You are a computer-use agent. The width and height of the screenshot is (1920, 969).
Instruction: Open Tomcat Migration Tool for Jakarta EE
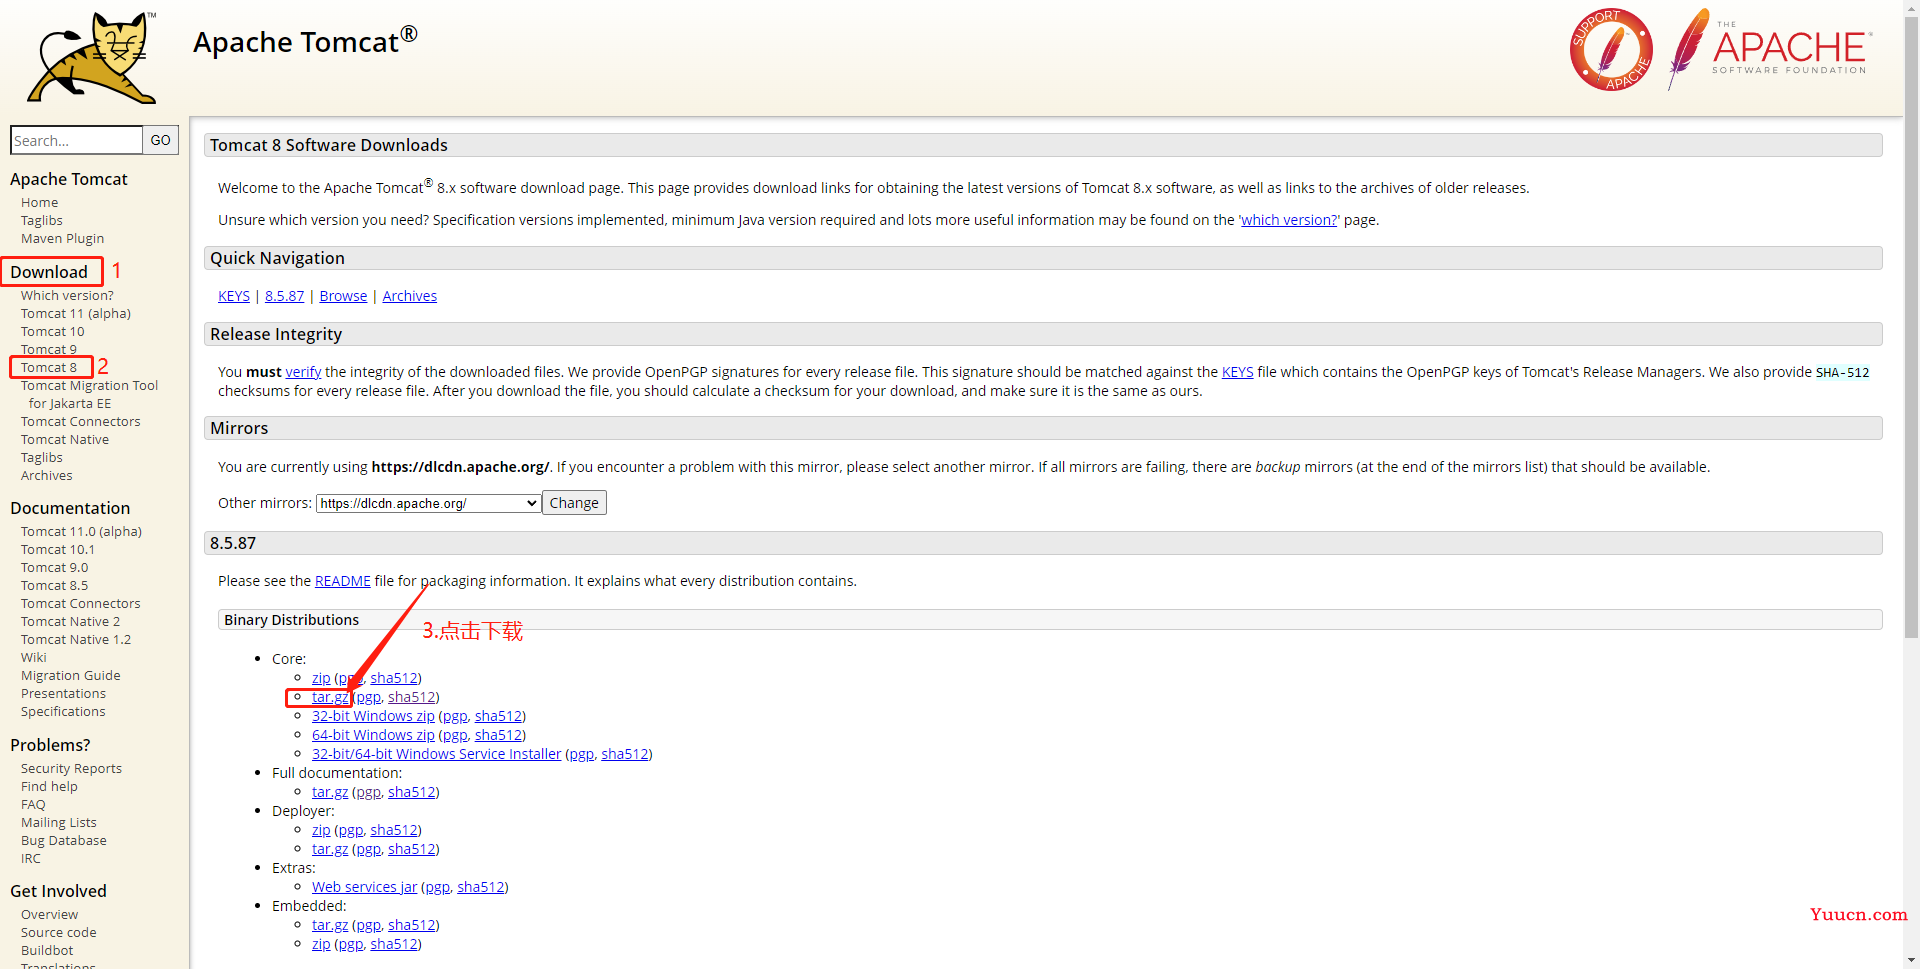pyautogui.click(x=89, y=394)
